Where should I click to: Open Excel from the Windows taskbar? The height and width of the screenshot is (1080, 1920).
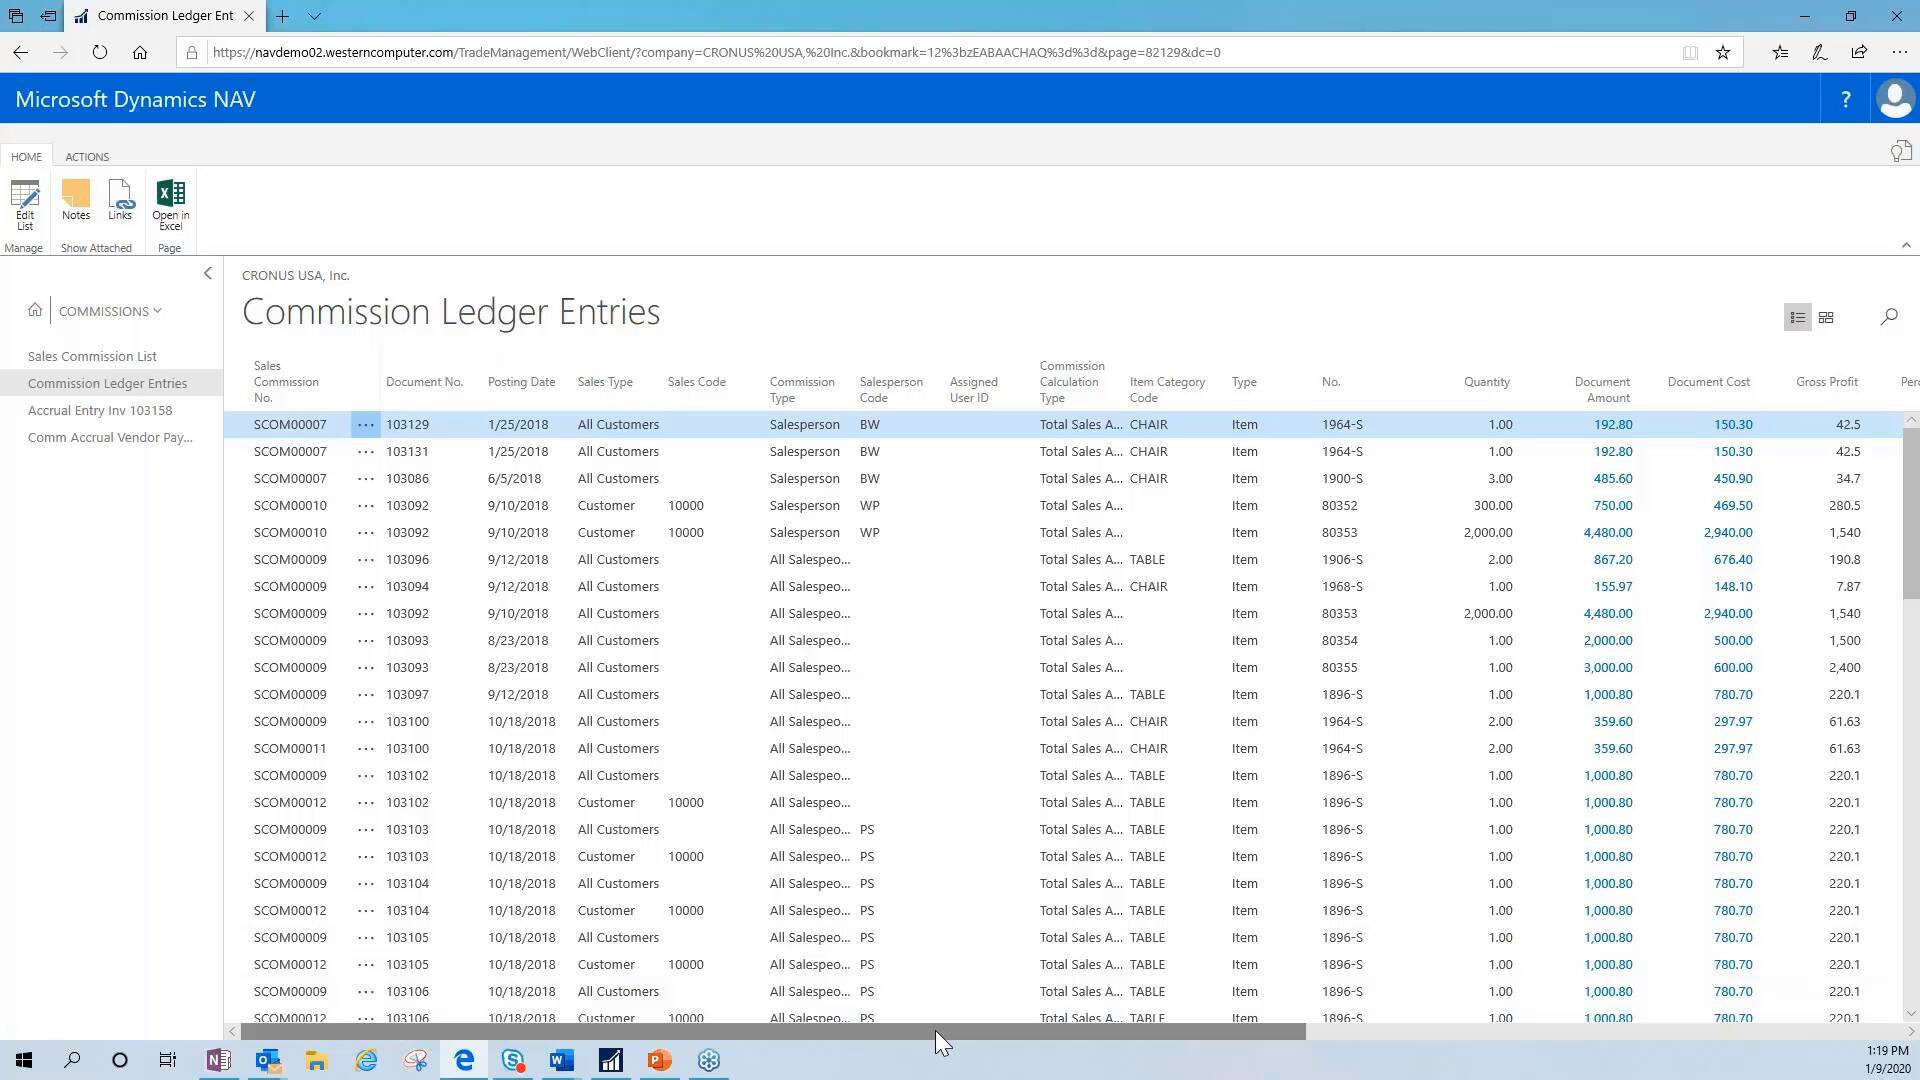point(610,1060)
